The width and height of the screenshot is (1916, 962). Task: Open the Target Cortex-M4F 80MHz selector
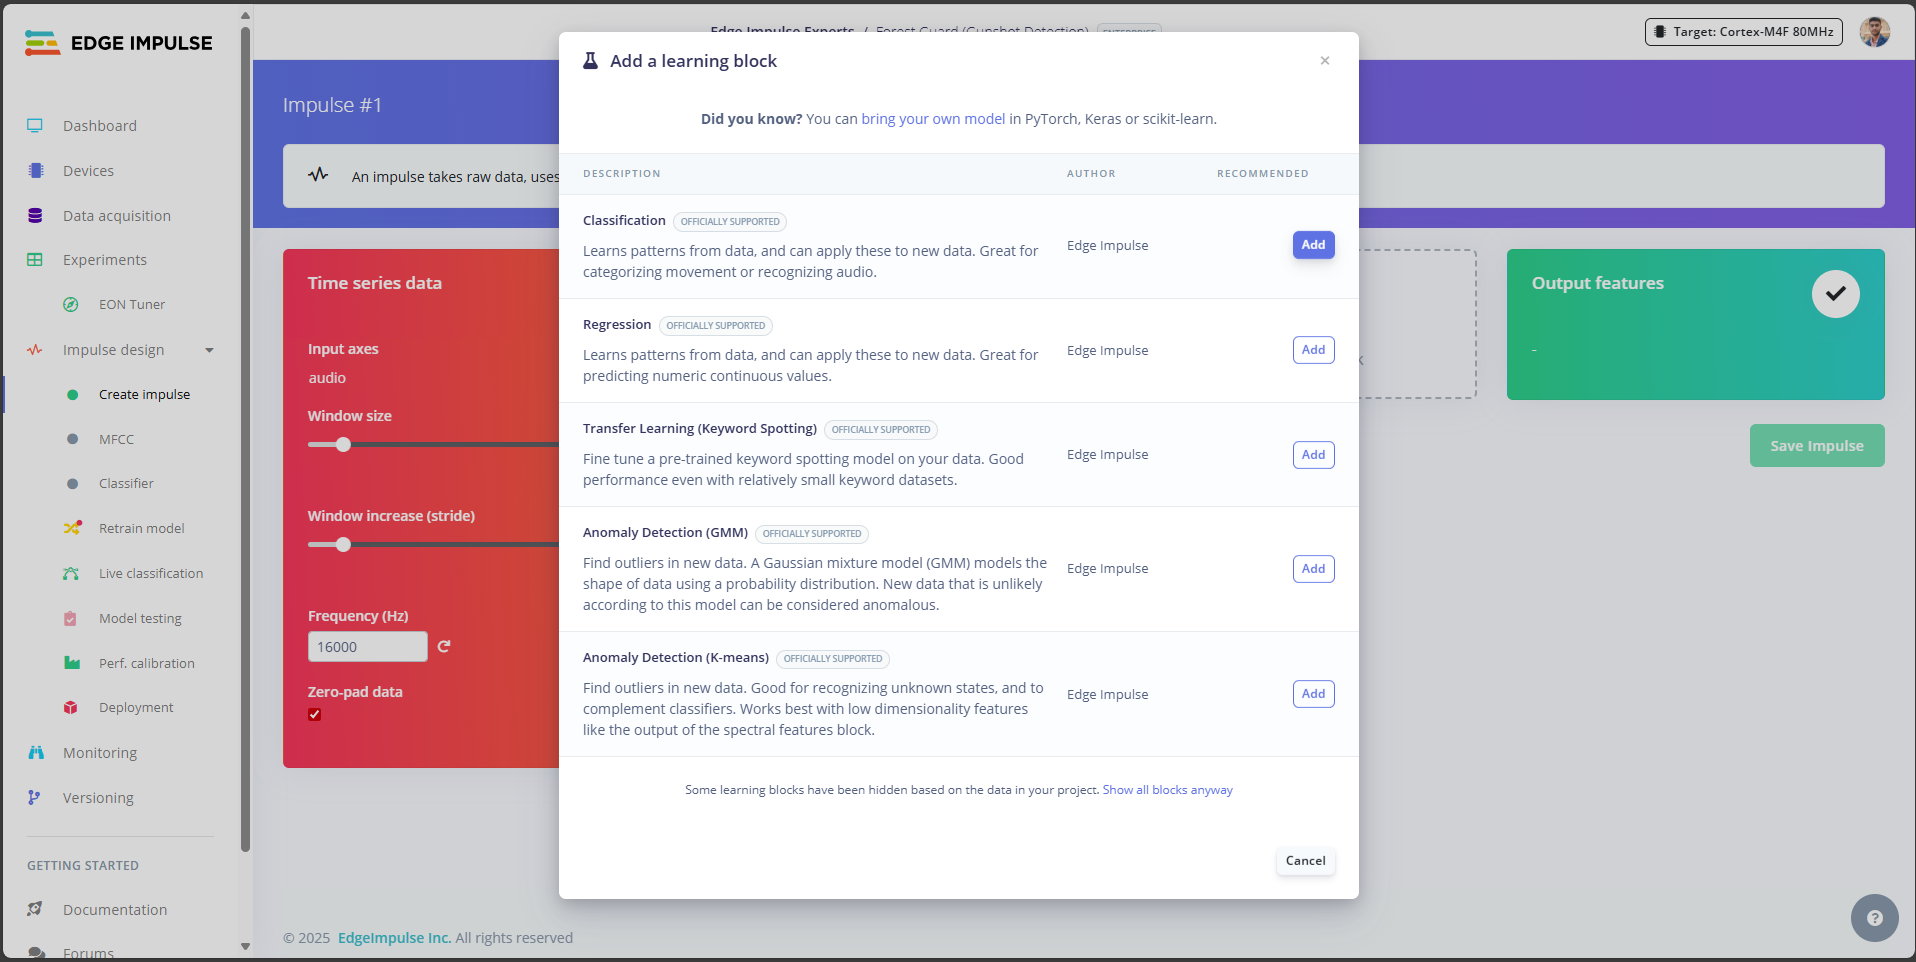(1744, 32)
